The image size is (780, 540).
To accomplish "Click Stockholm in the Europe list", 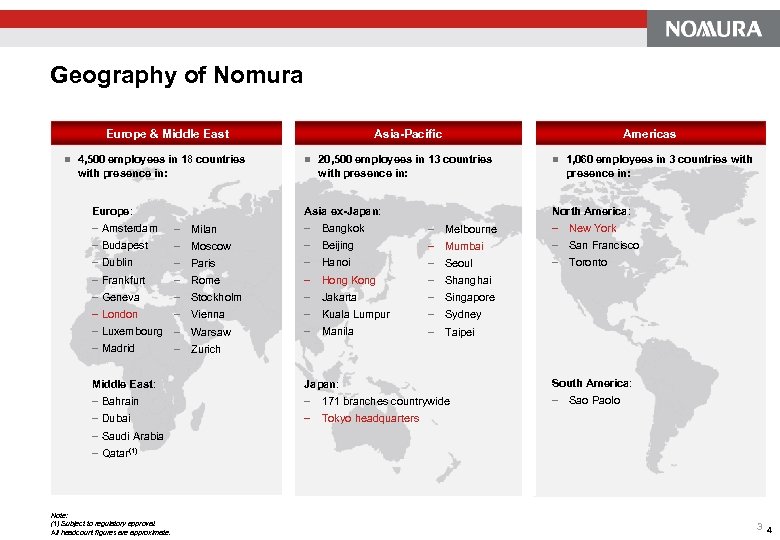I will [216, 297].
